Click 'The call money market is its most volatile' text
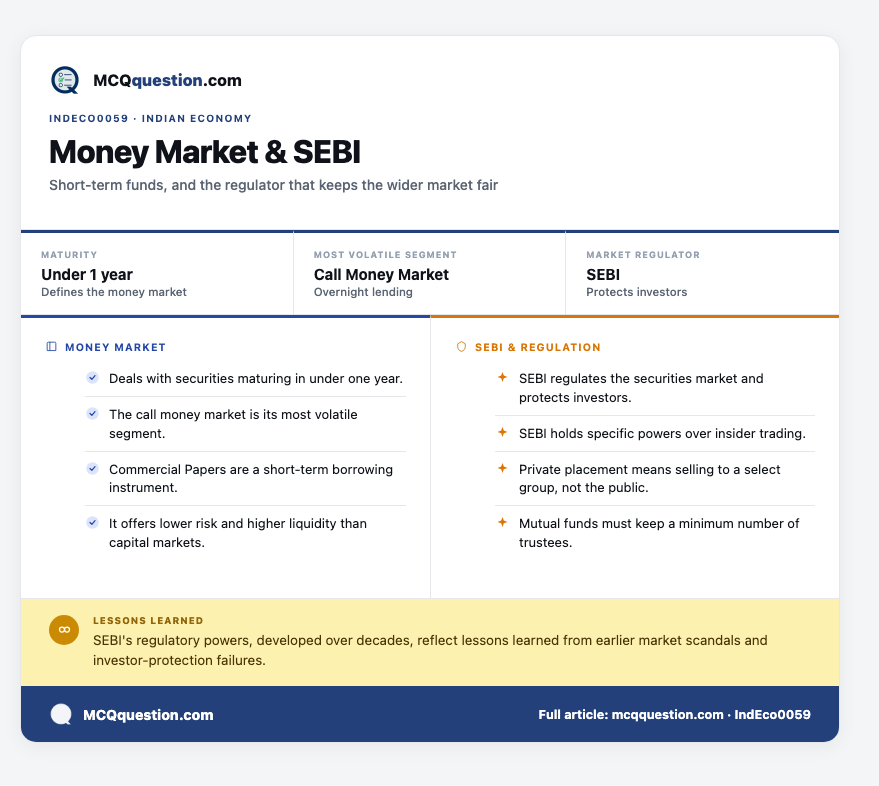This screenshot has width=879, height=786. pyautogui.click(x=233, y=423)
